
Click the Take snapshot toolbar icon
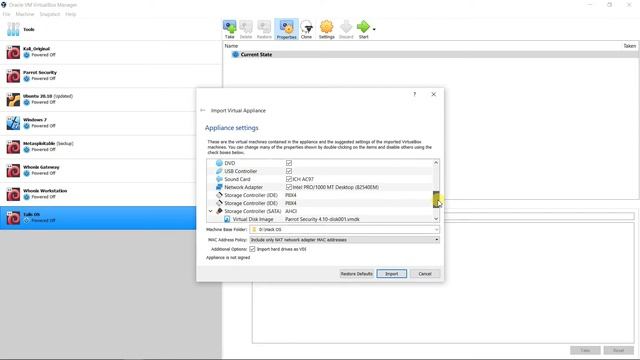(x=229, y=29)
